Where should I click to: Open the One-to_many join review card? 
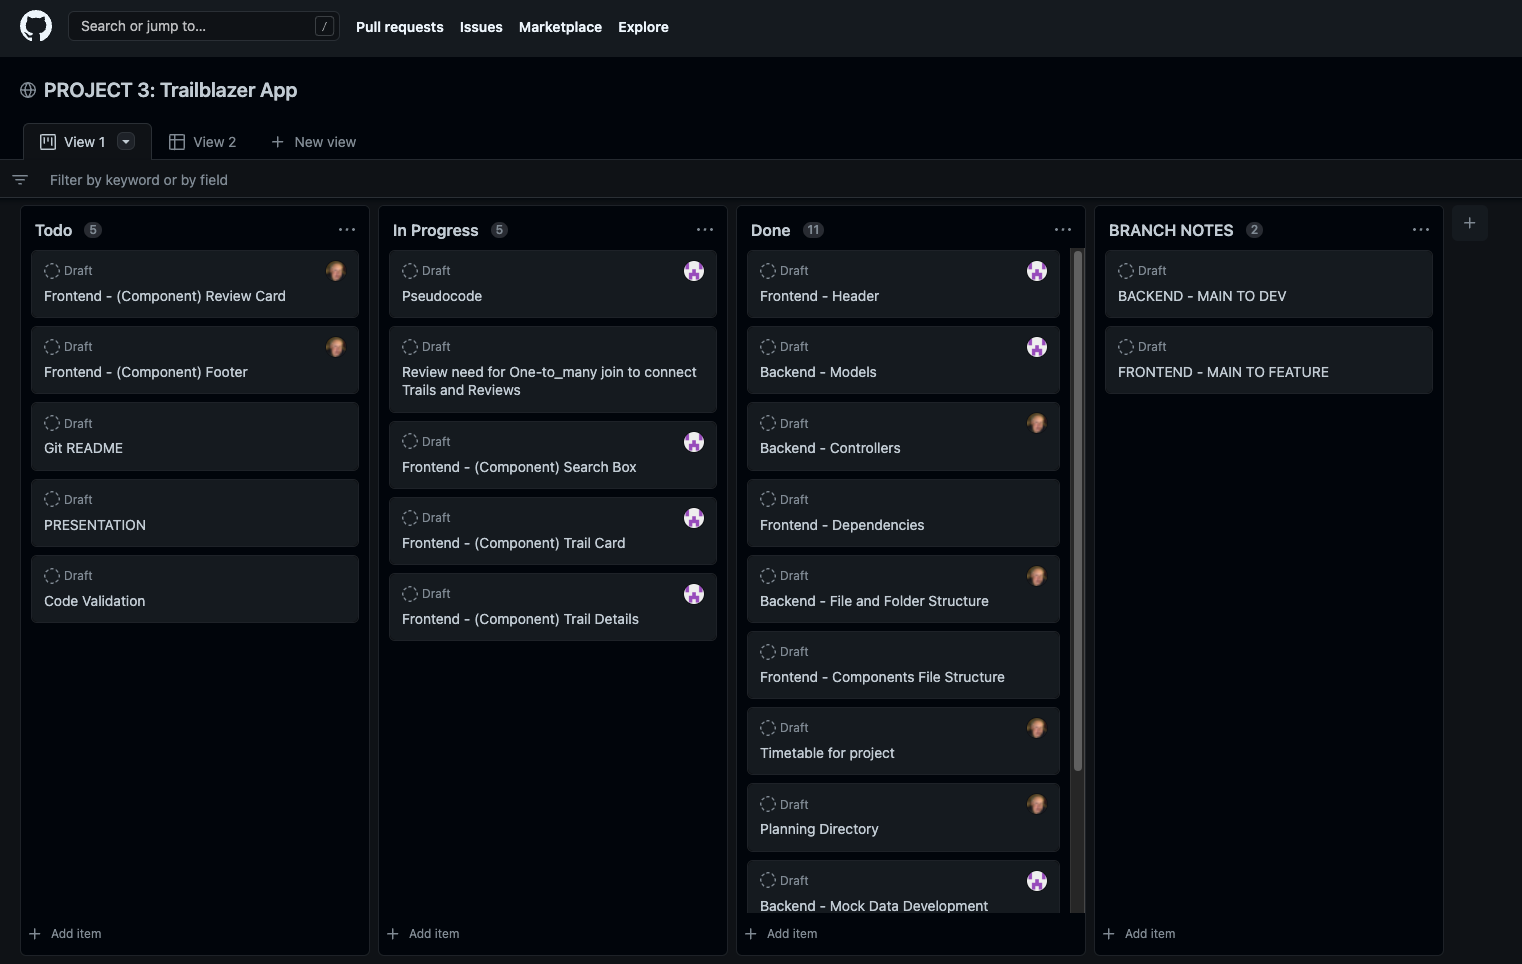(553, 369)
